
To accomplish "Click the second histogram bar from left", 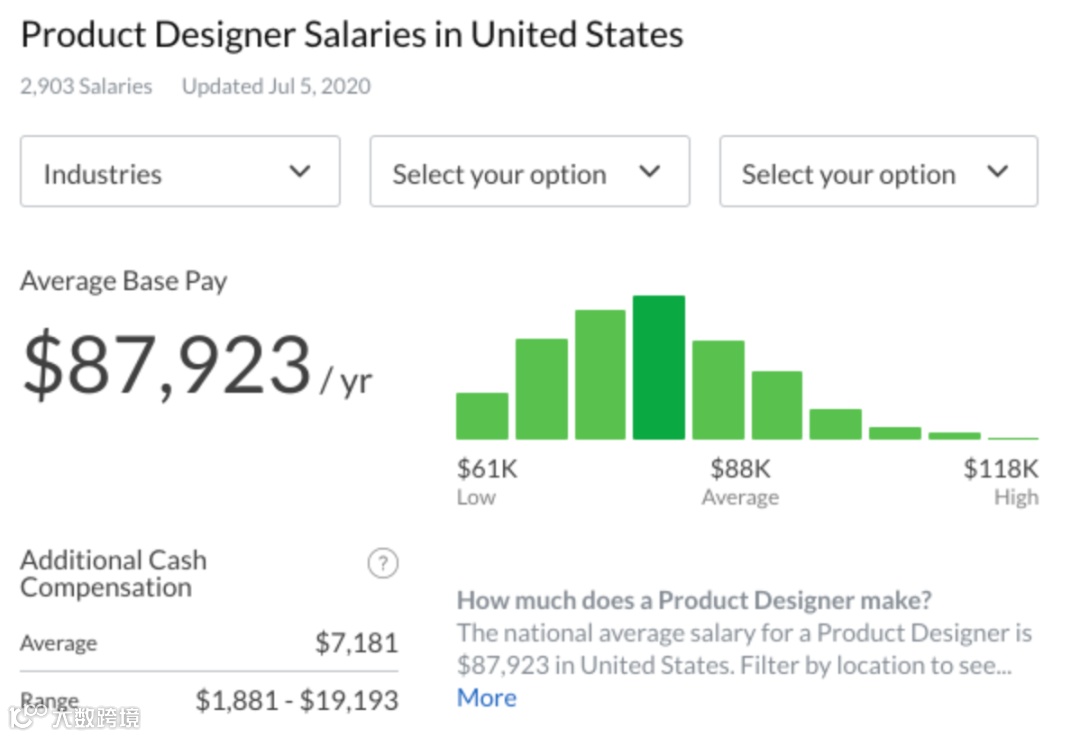I will (541, 389).
